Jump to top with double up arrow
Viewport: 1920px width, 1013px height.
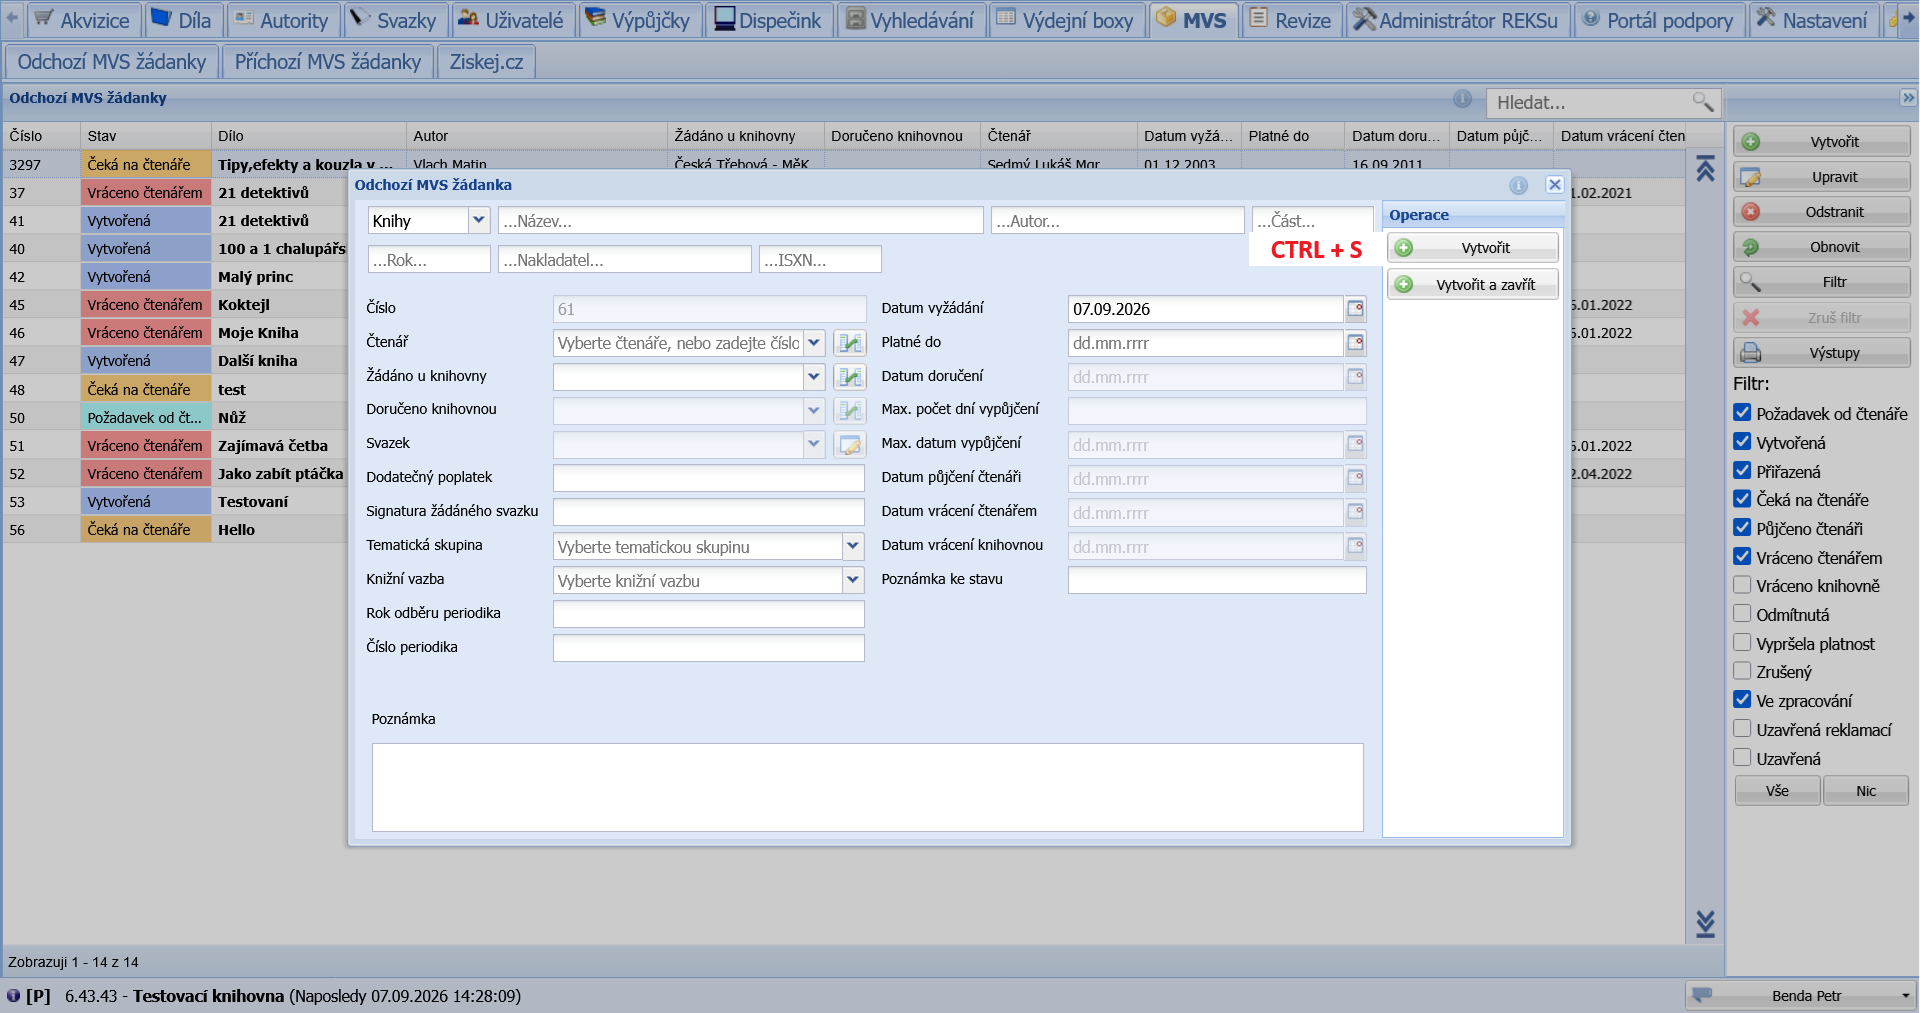(1705, 169)
